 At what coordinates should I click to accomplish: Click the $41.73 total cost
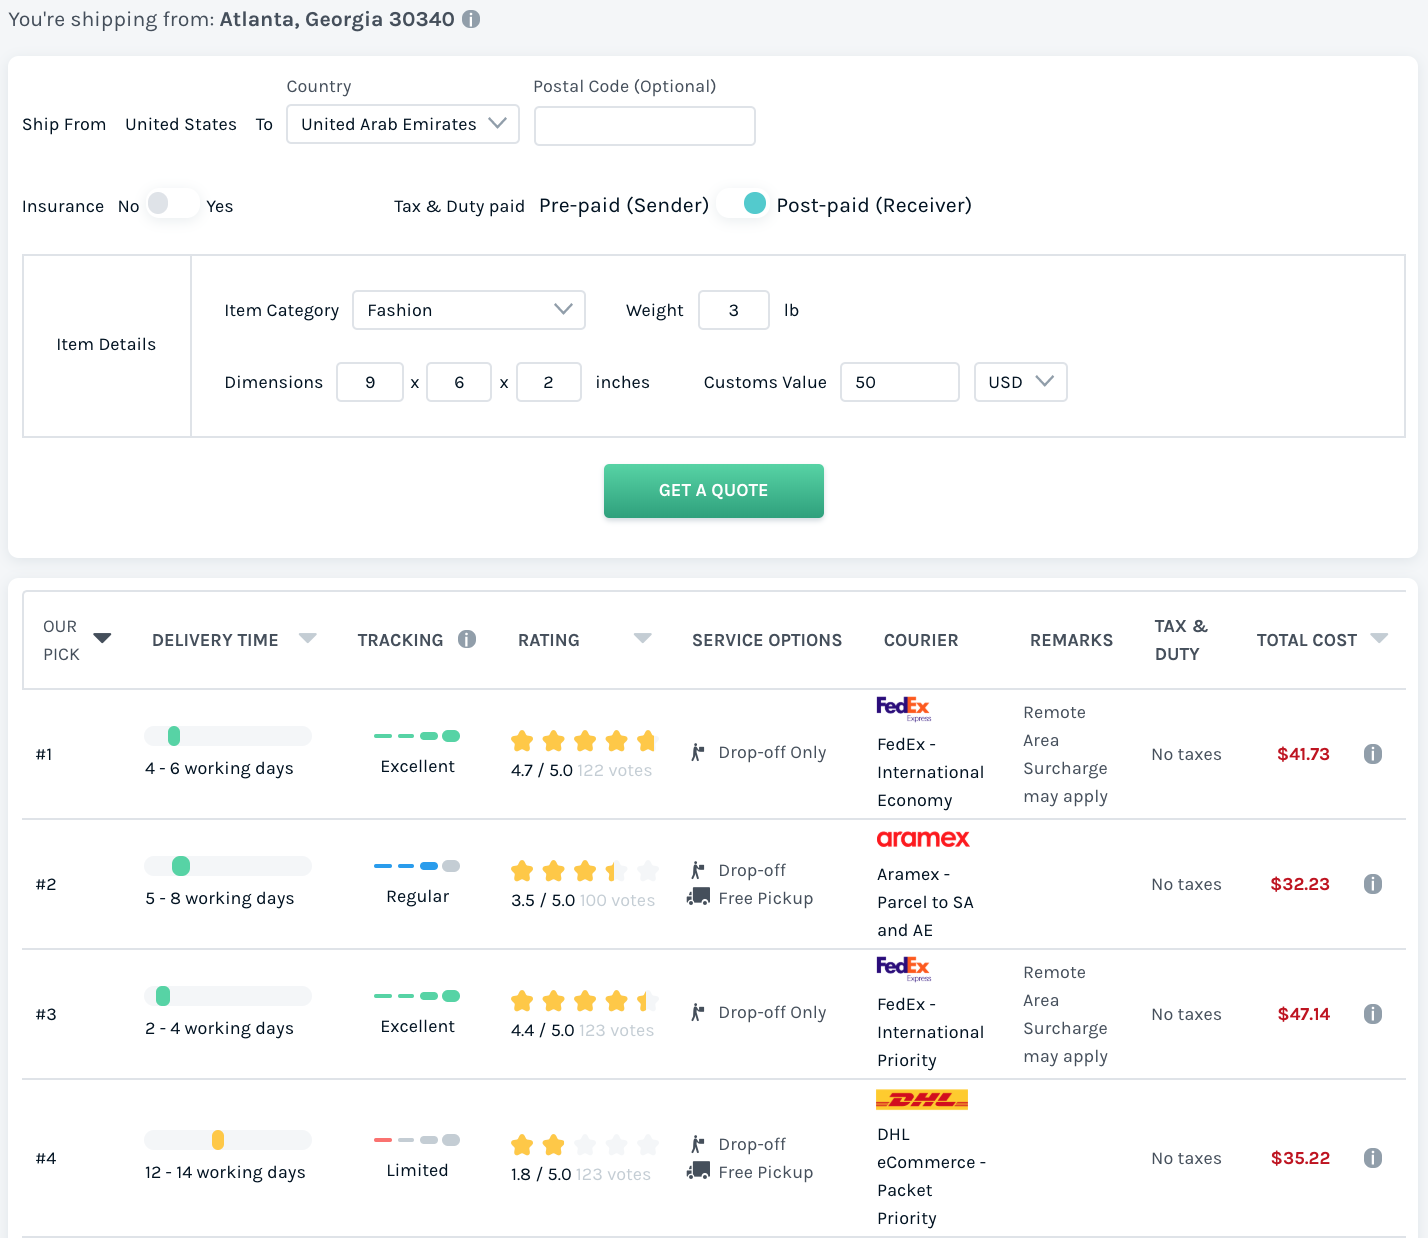coord(1303,754)
